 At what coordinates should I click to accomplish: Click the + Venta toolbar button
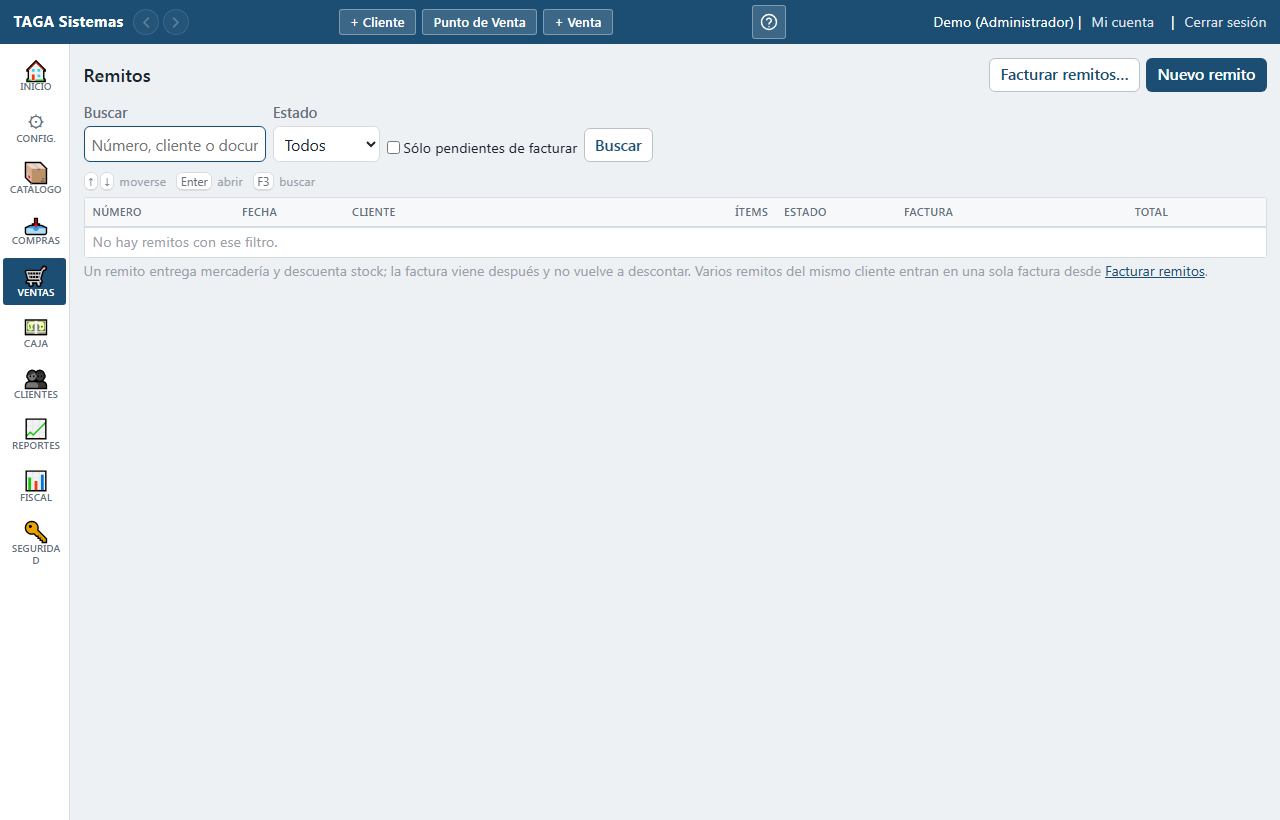click(x=578, y=22)
